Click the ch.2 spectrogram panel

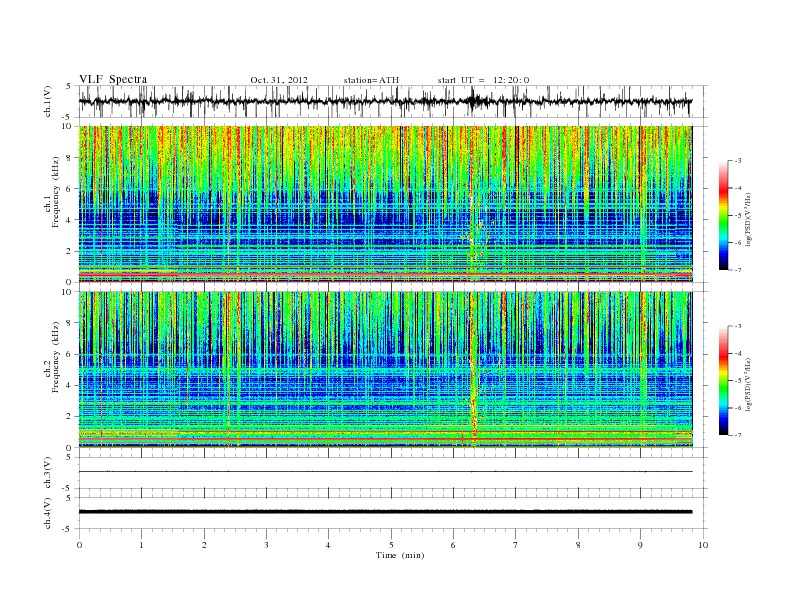point(385,369)
